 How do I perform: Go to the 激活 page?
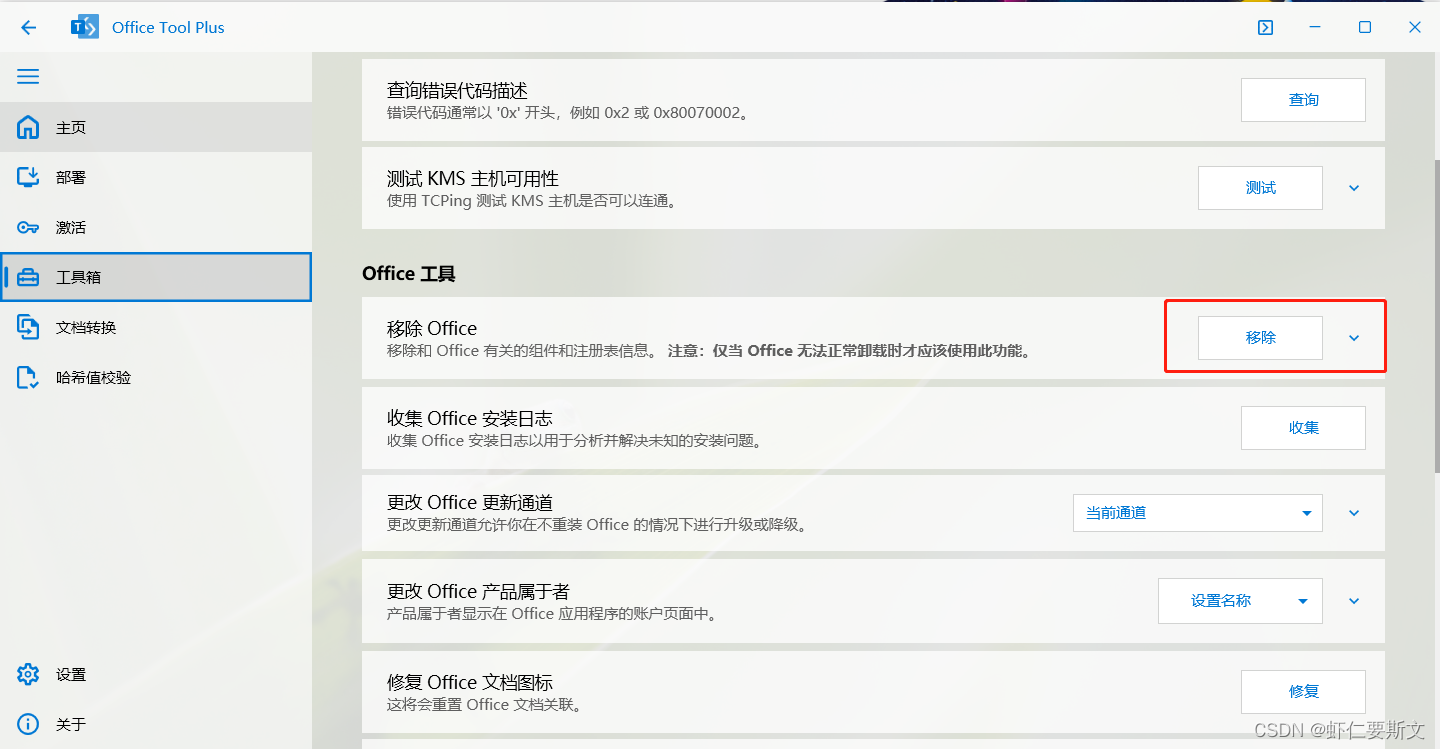156,227
